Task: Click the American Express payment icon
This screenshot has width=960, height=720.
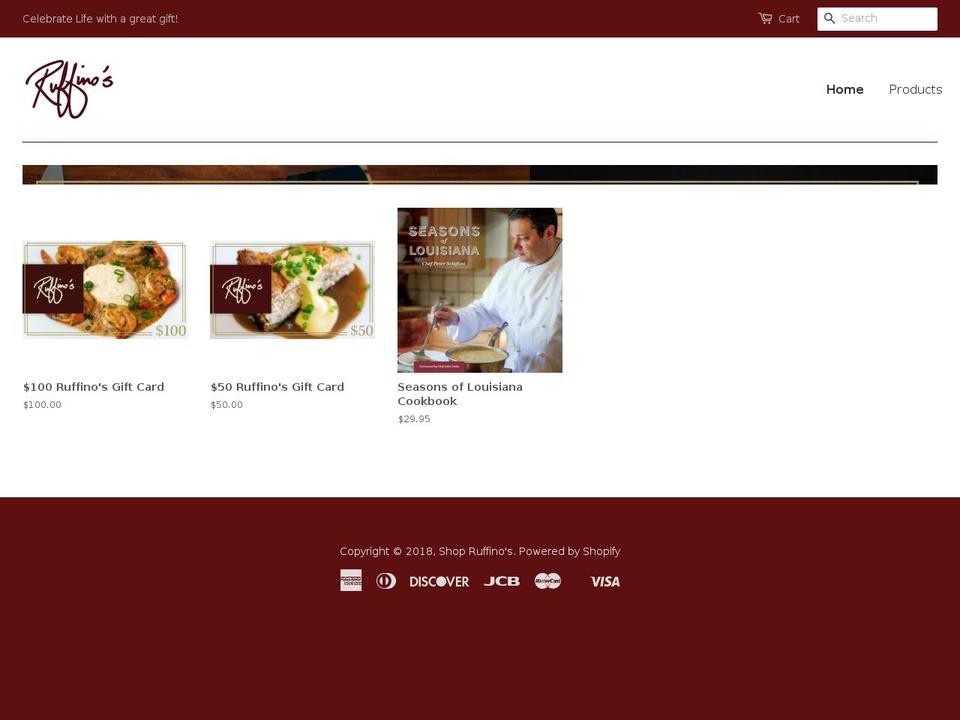Action: pos(351,580)
